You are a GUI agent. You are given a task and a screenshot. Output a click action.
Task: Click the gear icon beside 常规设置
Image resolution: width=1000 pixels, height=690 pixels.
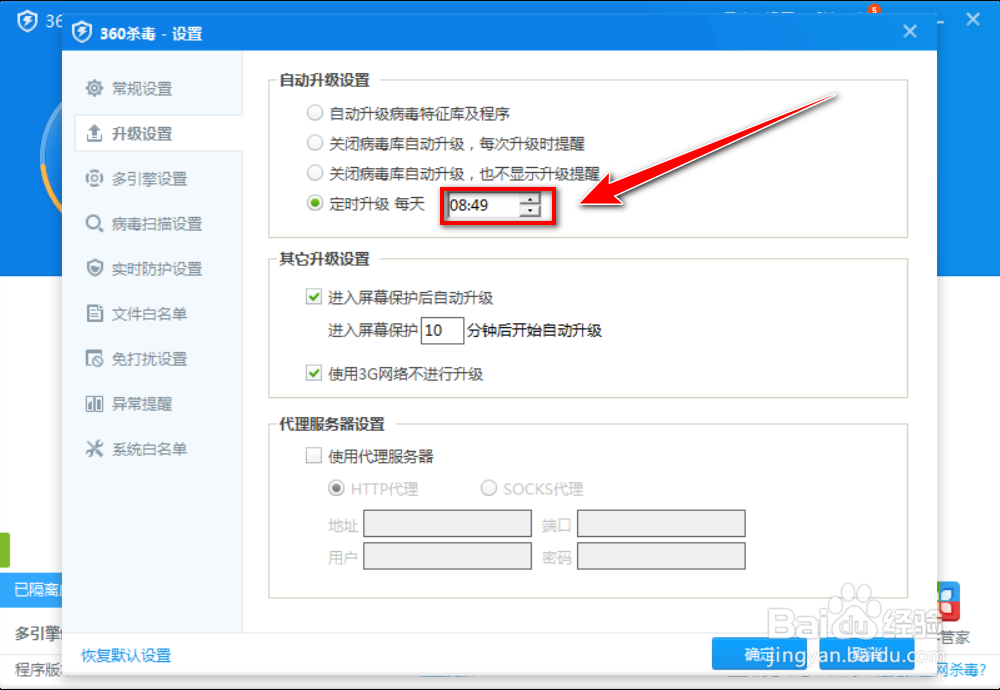point(94,88)
